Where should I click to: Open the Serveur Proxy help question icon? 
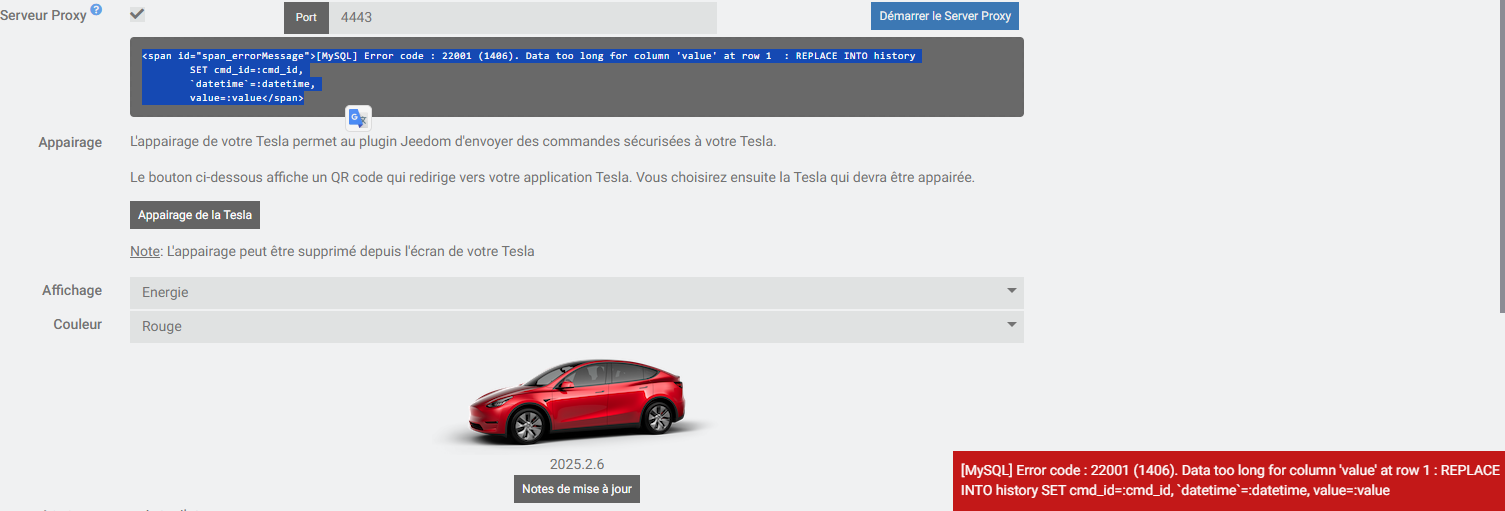click(97, 10)
